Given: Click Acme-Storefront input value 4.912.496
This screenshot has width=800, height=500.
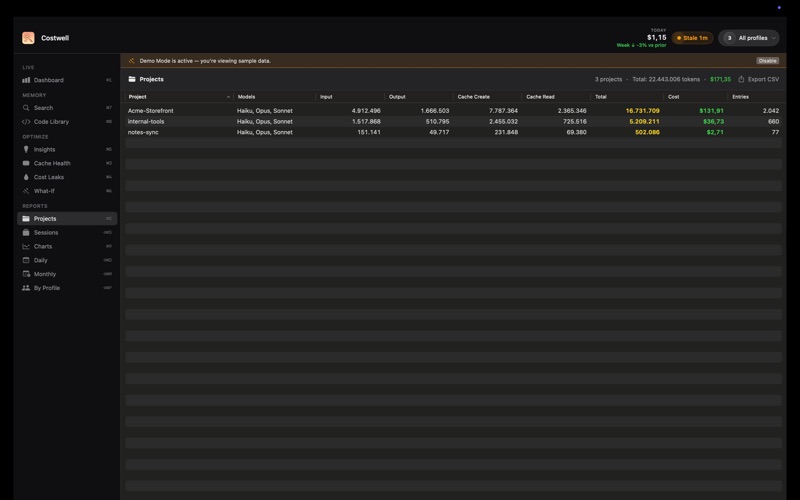Looking at the screenshot, I should 366,111.
